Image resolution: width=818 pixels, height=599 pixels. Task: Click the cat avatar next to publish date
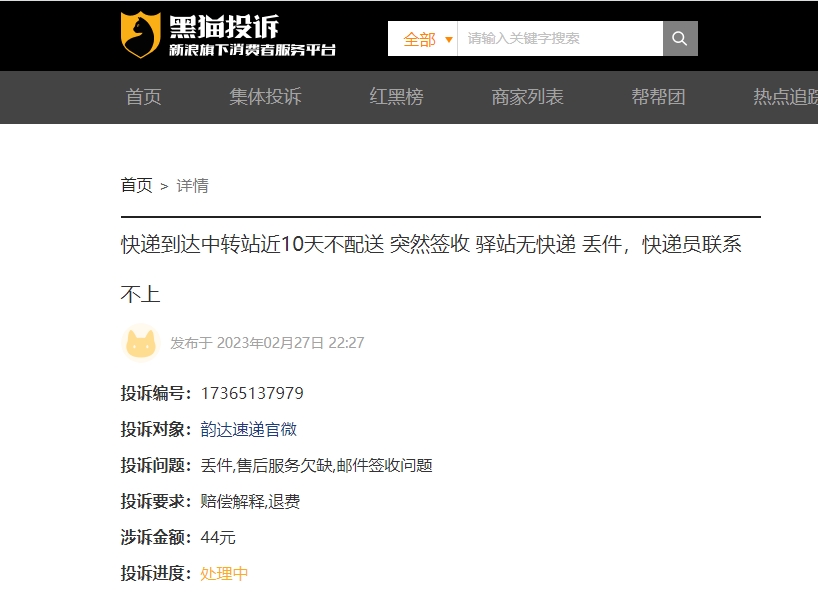tap(141, 343)
